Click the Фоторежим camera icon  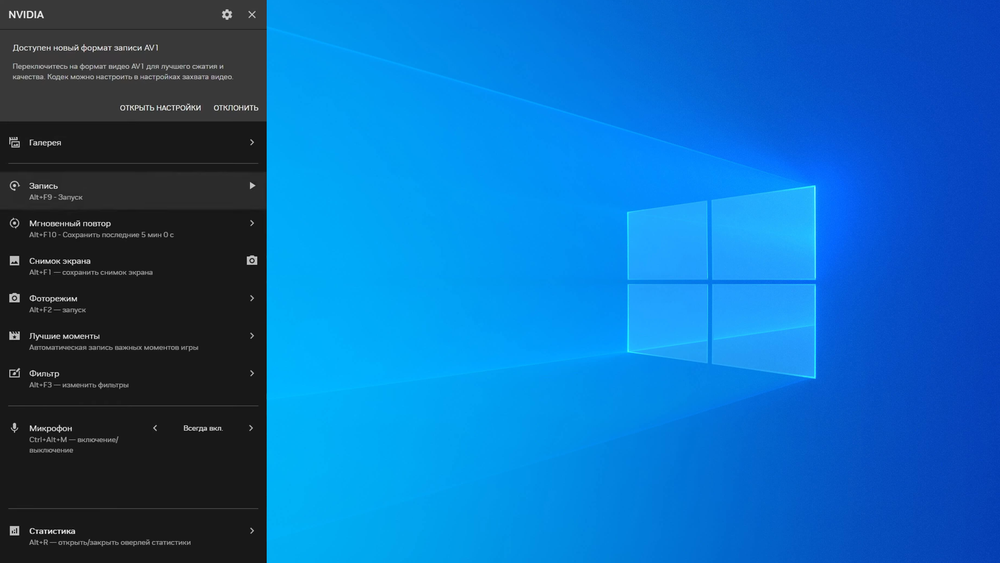tap(14, 298)
